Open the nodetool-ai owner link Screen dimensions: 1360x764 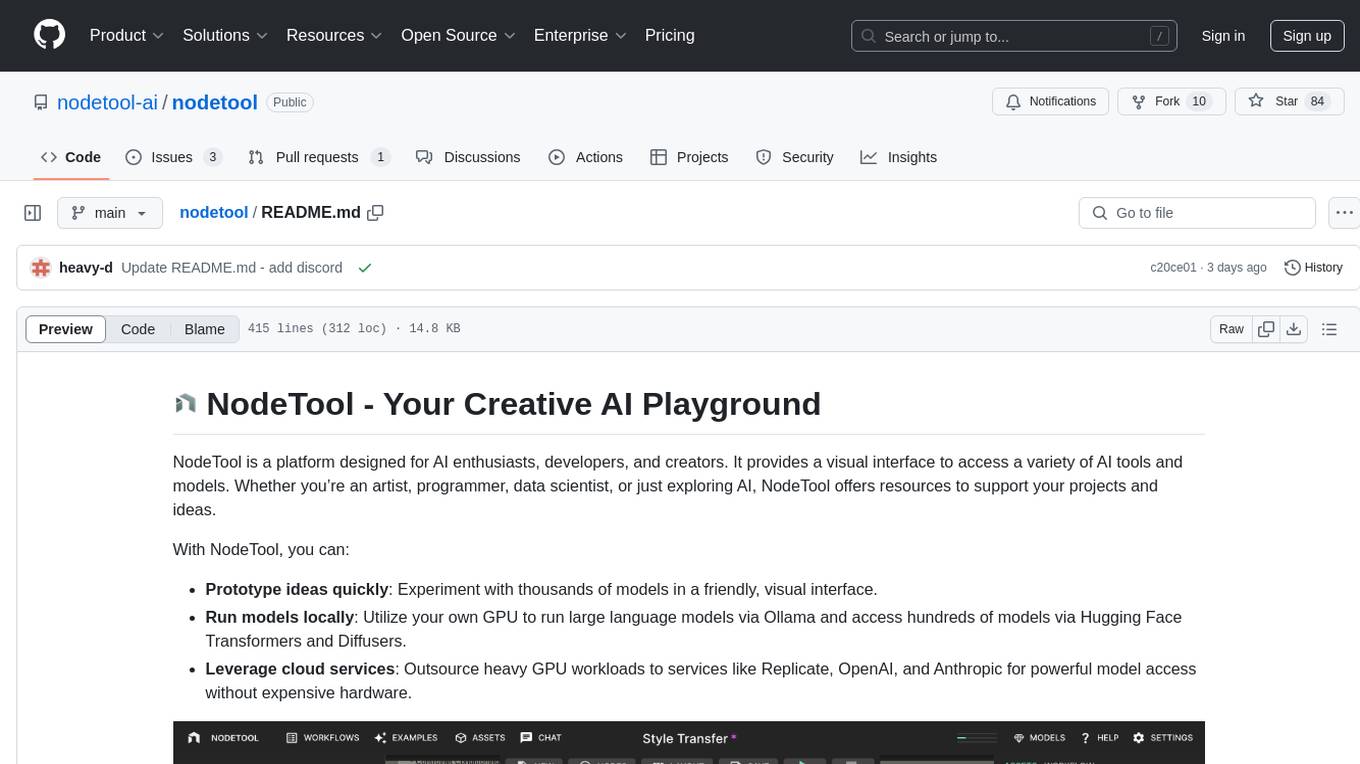coord(108,102)
